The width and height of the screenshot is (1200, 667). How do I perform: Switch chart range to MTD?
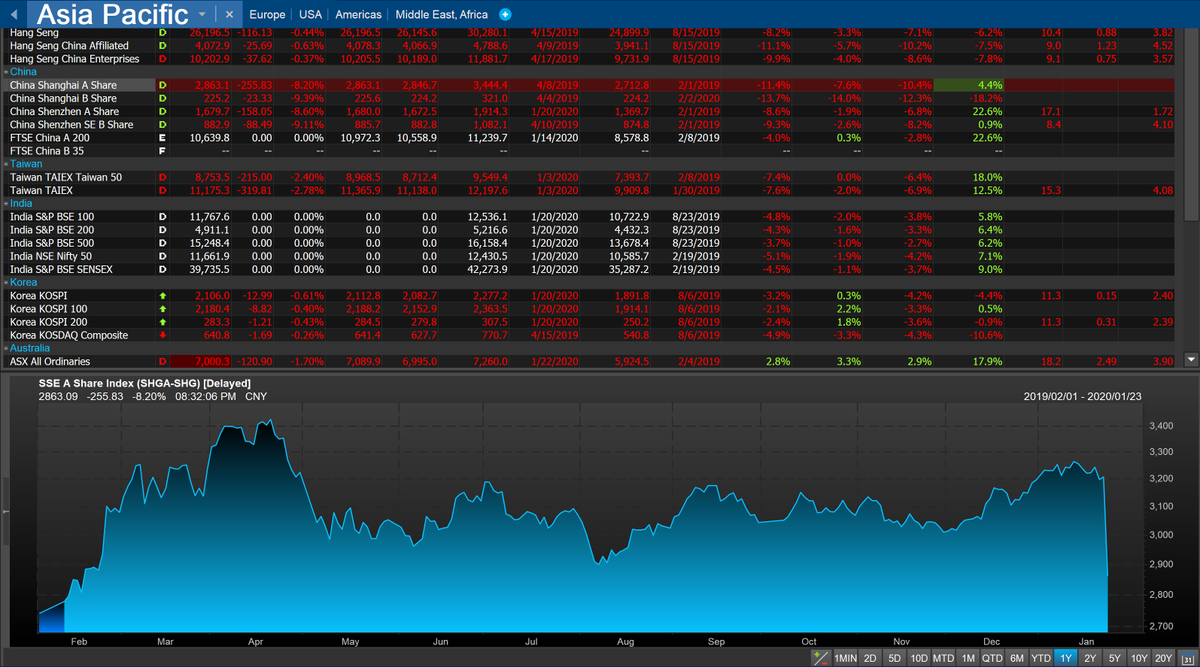point(944,658)
